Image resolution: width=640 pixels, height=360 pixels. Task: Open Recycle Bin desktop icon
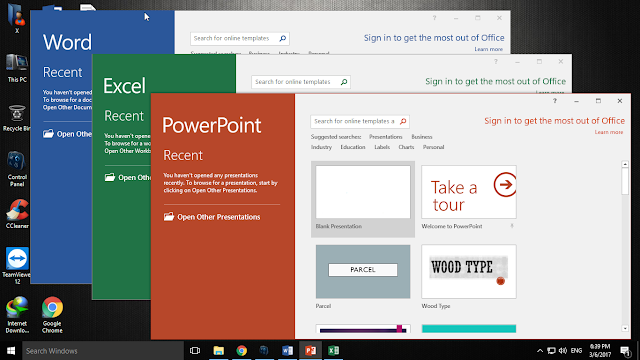point(17,118)
